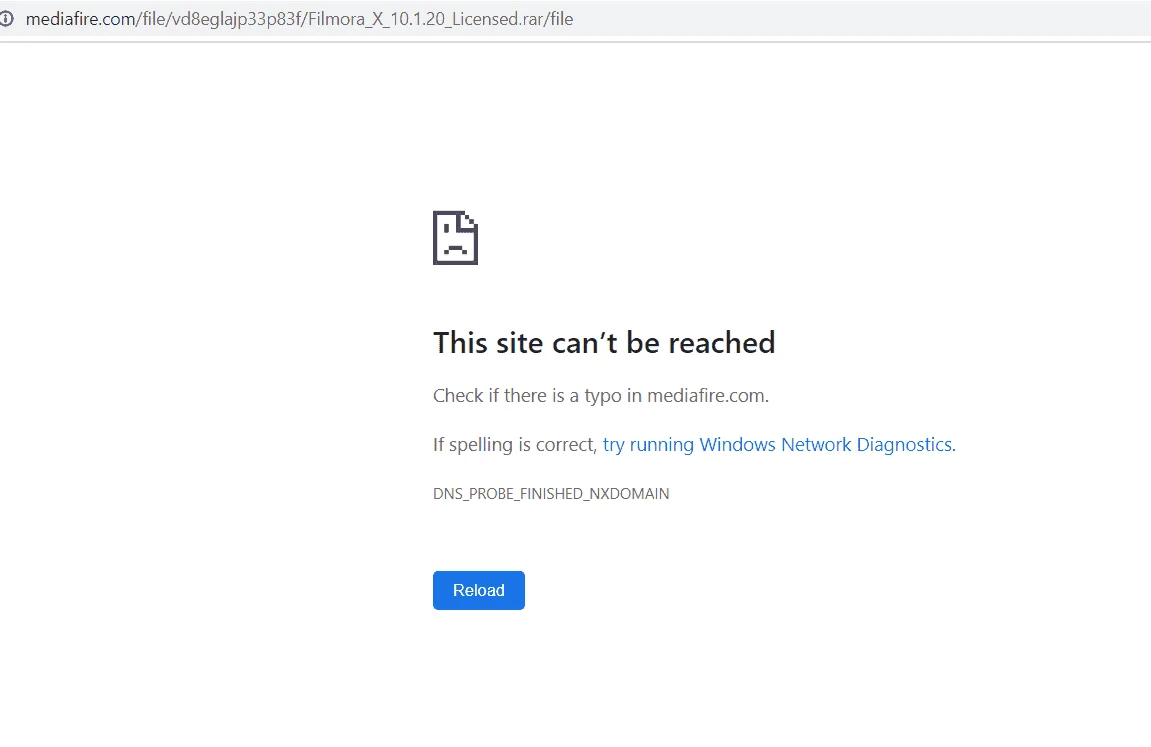
Task: Click the sad page error icon
Action: pyautogui.click(x=455, y=238)
